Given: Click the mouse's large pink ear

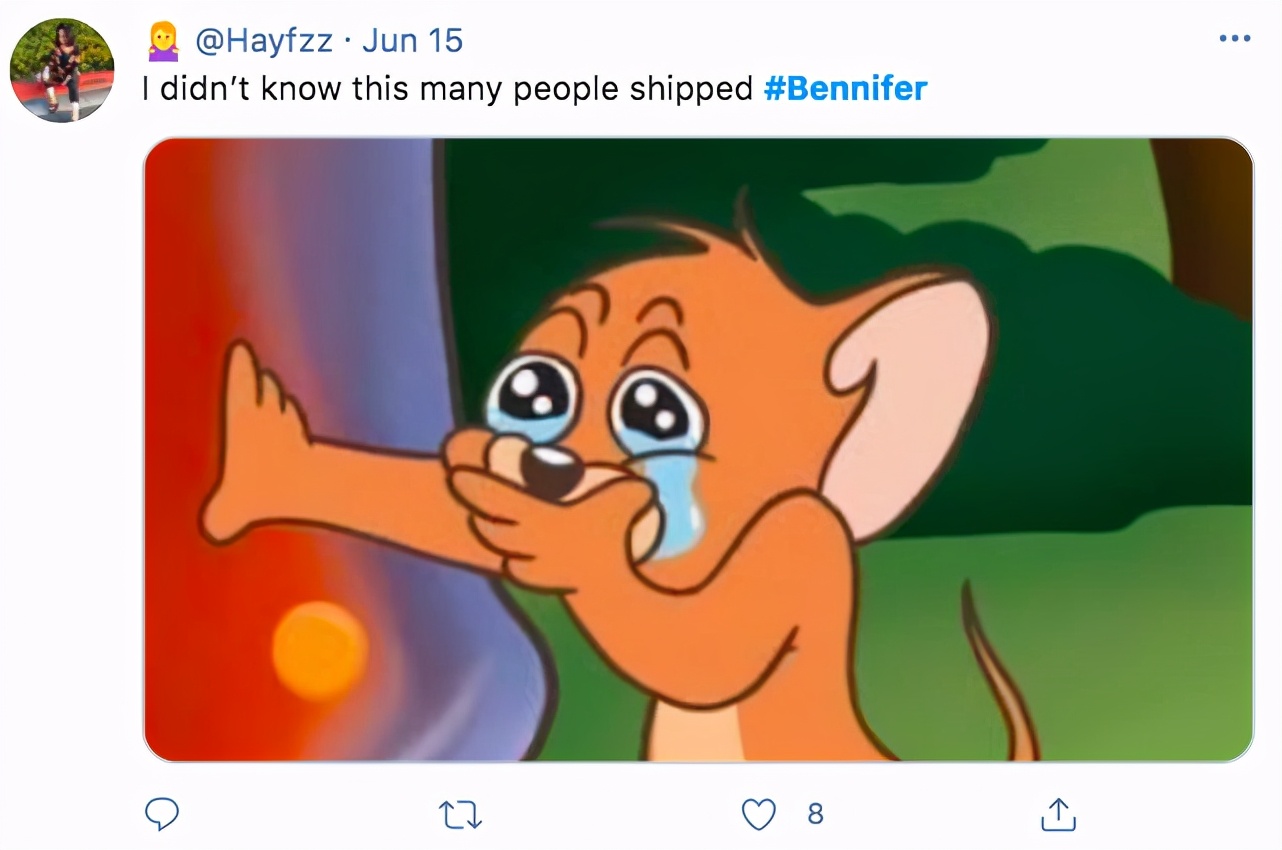Looking at the screenshot, I should pyautogui.click(x=910, y=380).
